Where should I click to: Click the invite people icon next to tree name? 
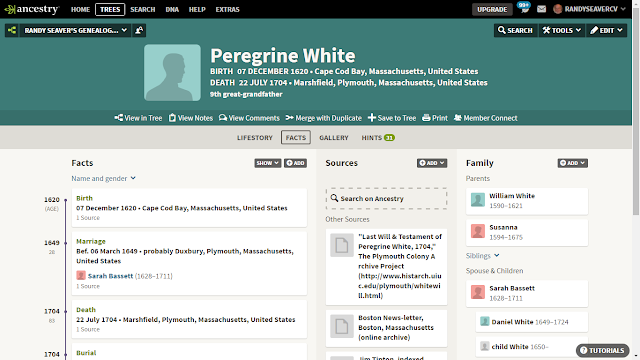pyautogui.click(x=139, y=30)
